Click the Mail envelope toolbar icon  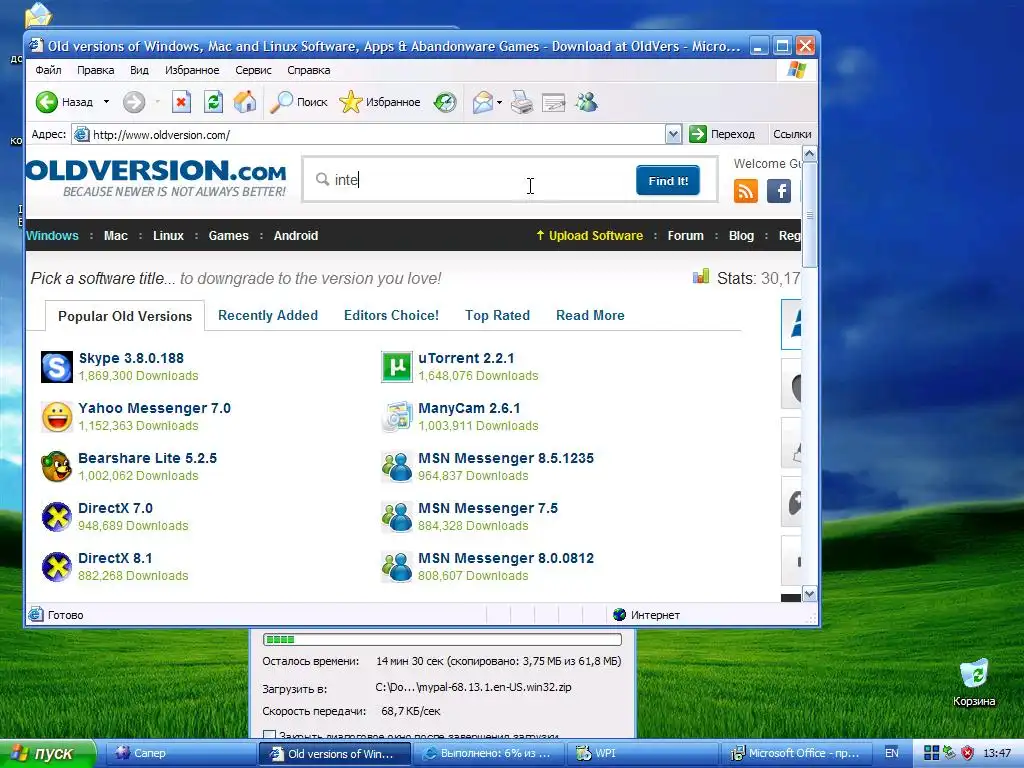483,102
